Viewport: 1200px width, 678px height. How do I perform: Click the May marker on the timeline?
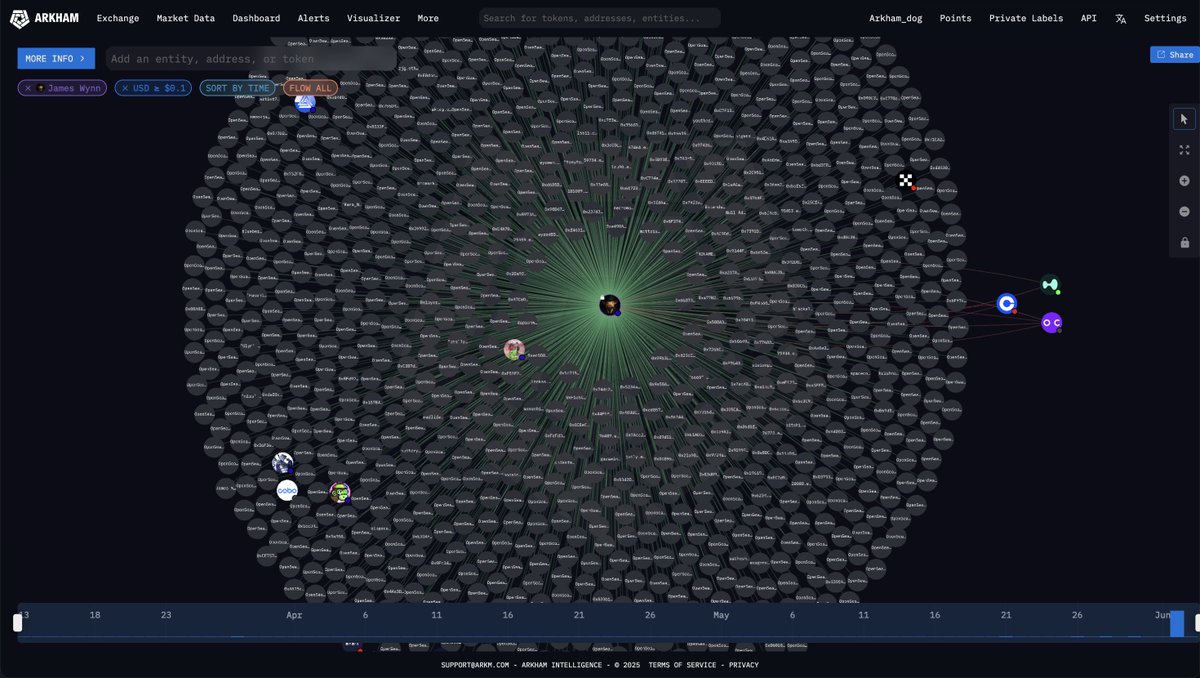(x=721, y=615)
